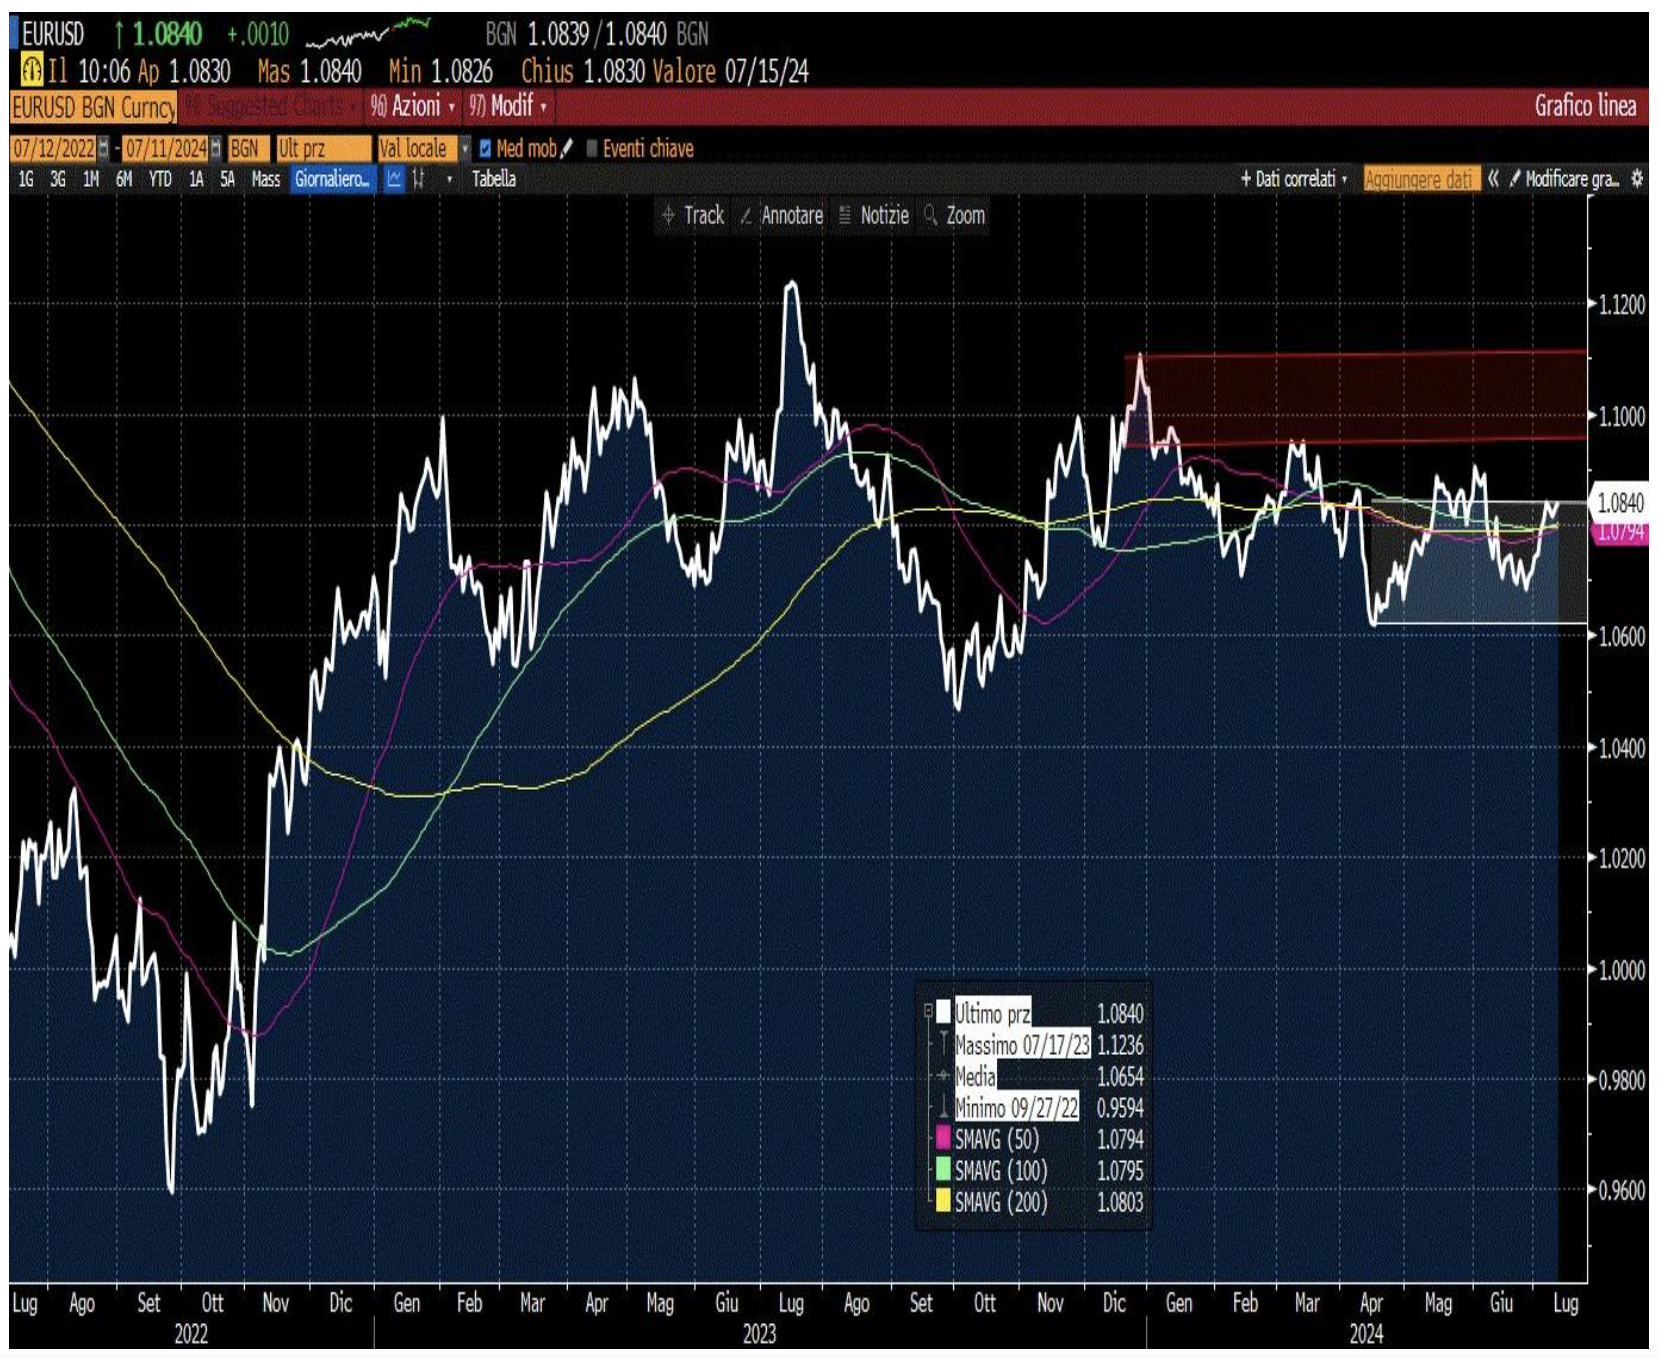
Task: Click the BGN source field
Action: tap(247, 149)
